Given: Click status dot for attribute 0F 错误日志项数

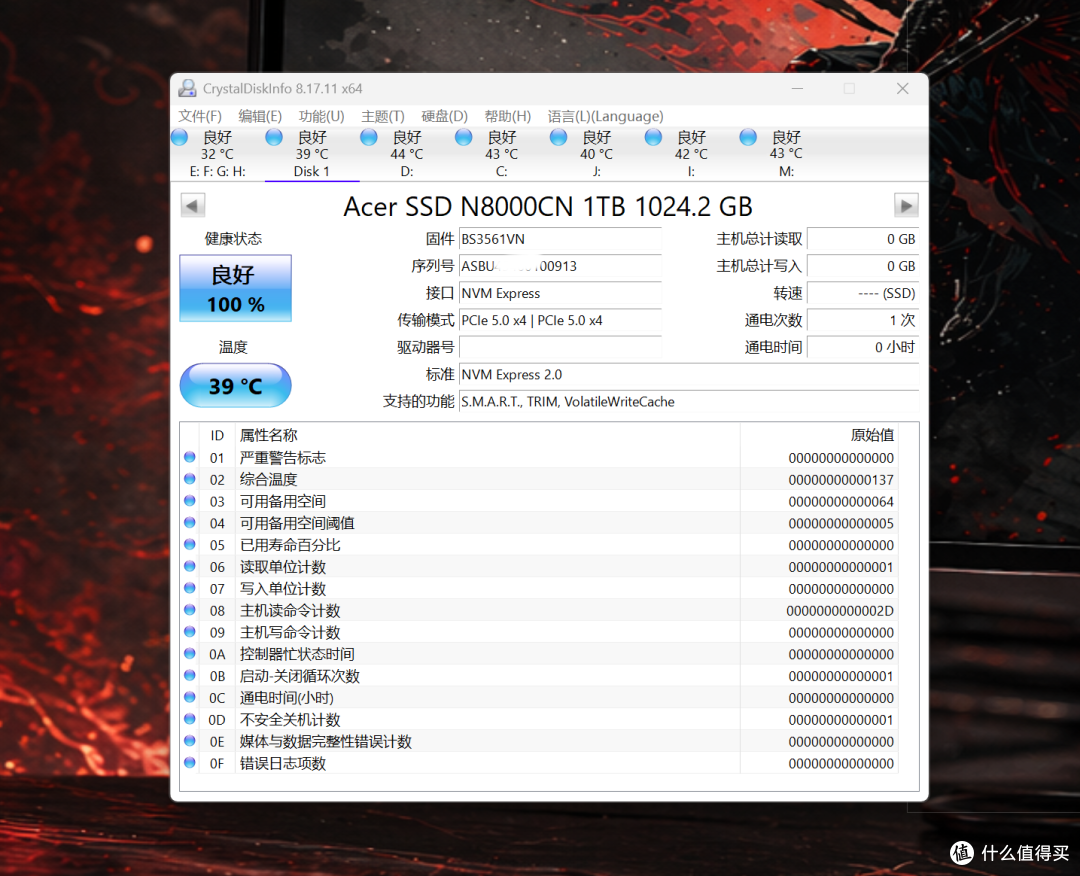Looking at the screenshot, I should pos(190,762).
